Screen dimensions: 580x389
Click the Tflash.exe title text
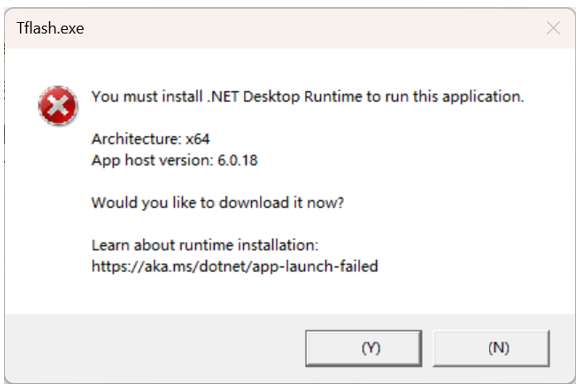click(50, 28)
